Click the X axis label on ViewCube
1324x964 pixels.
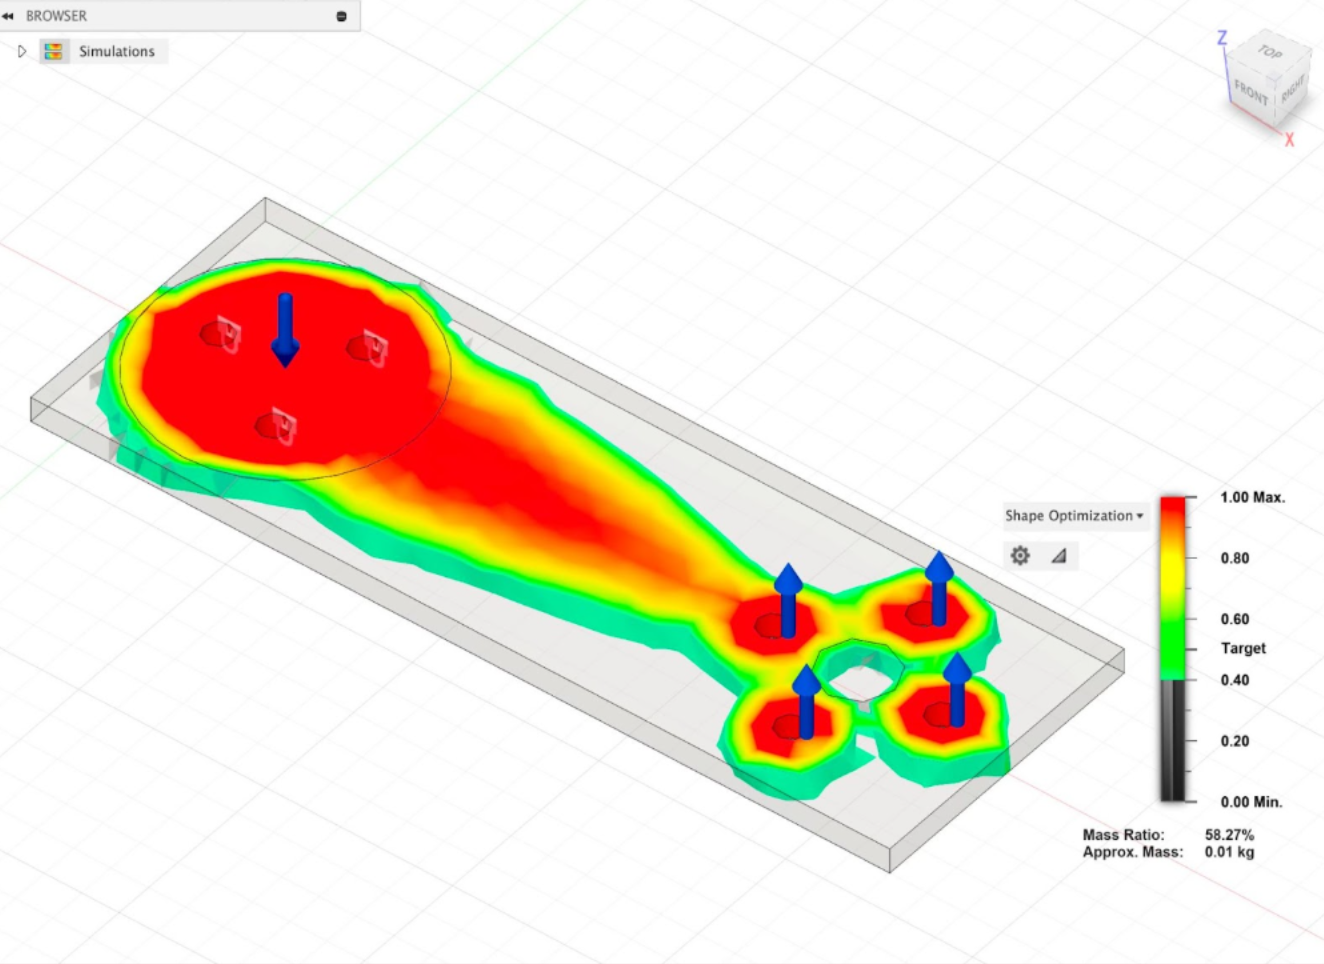(x=1289, y=140)
